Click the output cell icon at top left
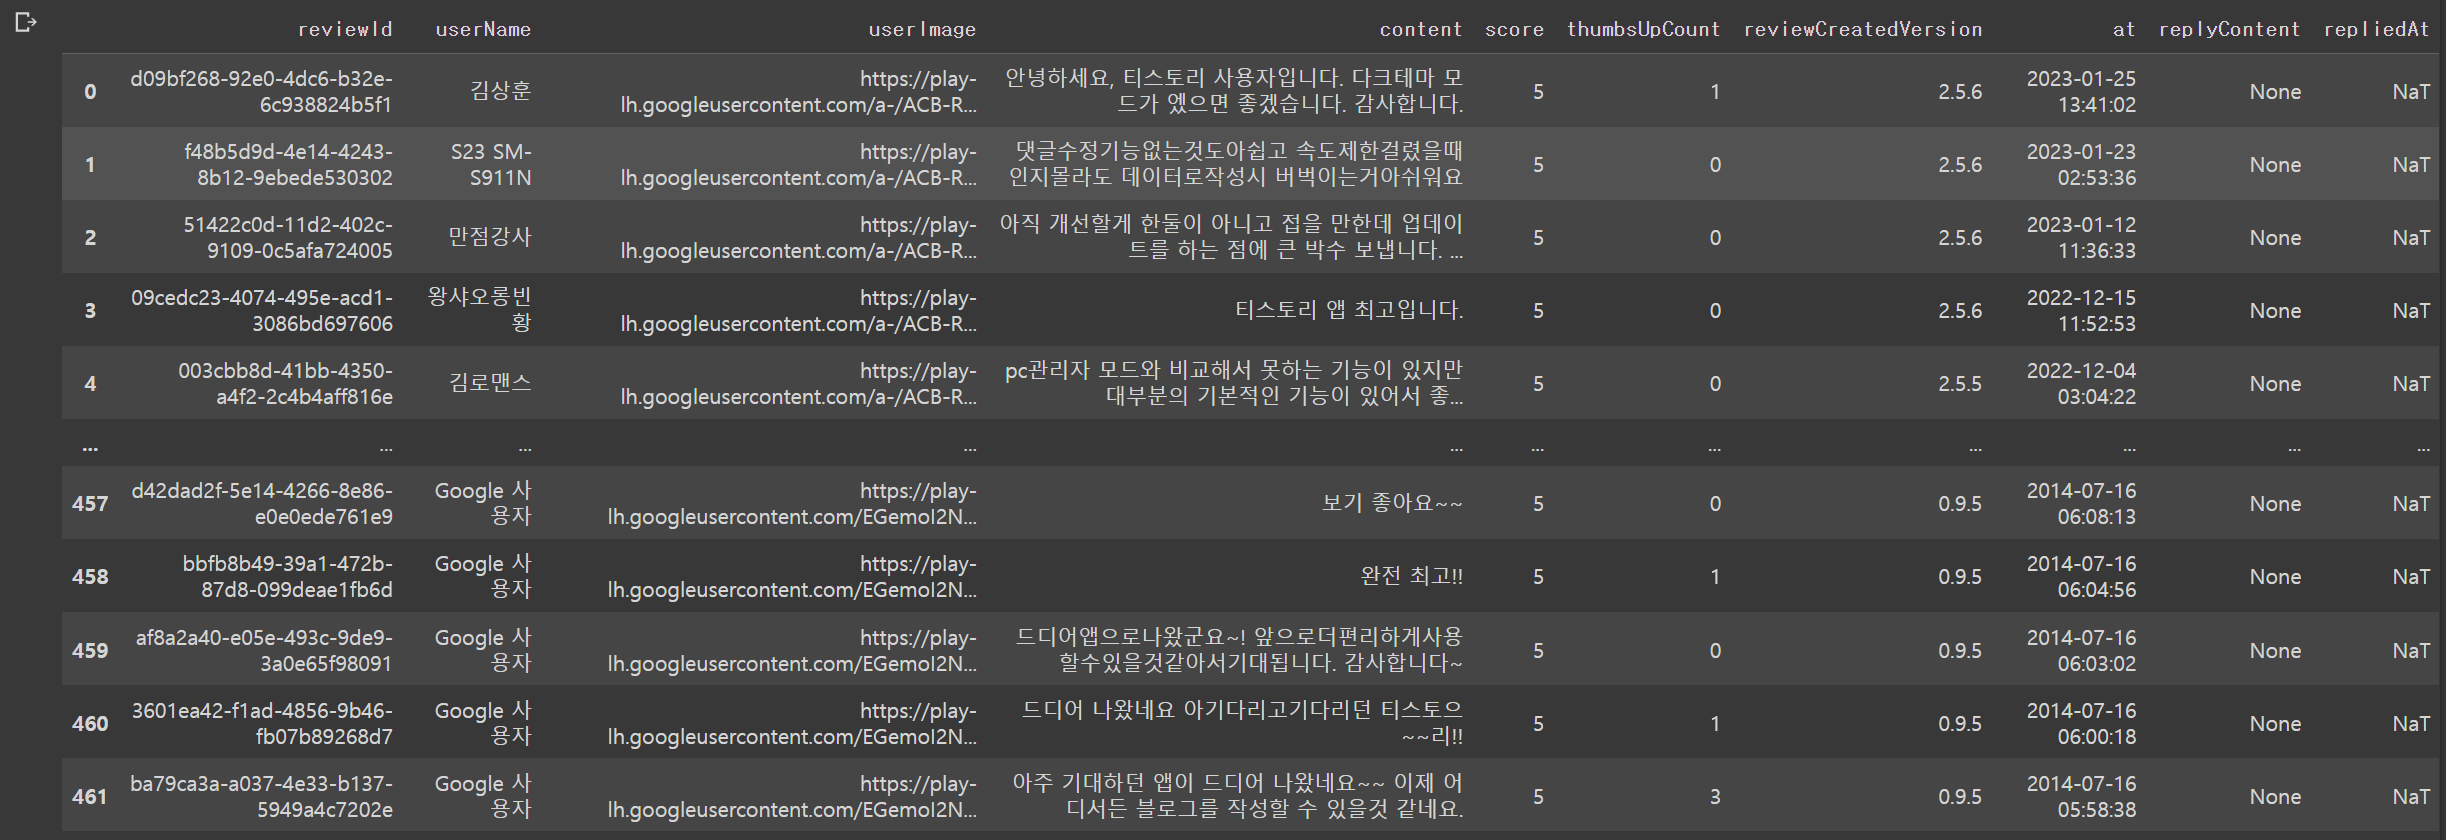 pos(26,22)
